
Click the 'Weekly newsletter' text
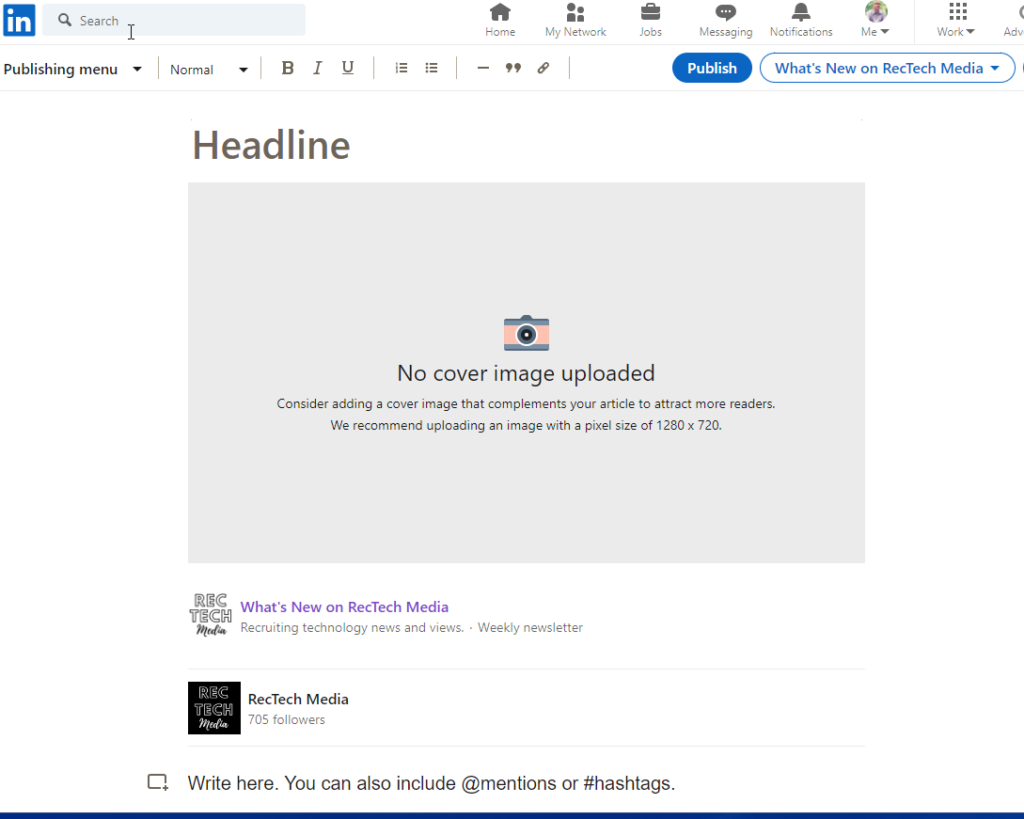click(x=530, y=628)
